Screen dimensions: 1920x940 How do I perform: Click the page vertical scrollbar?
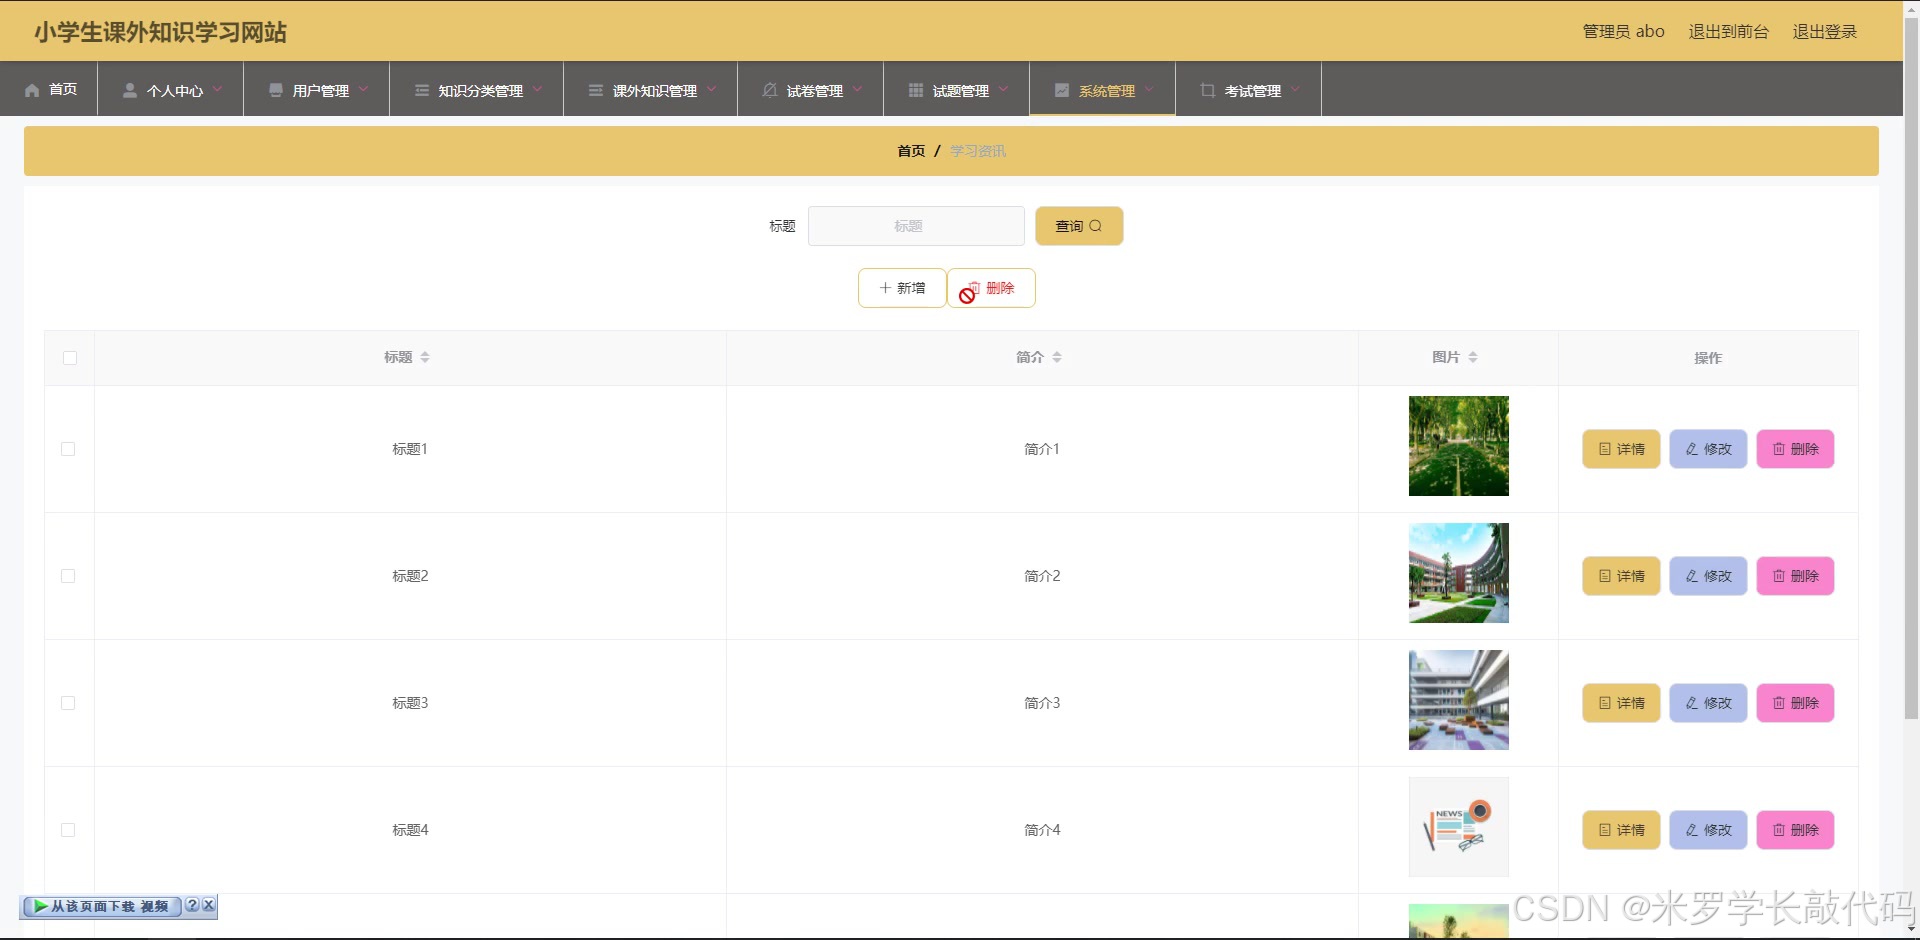[x=1911, y=370]
